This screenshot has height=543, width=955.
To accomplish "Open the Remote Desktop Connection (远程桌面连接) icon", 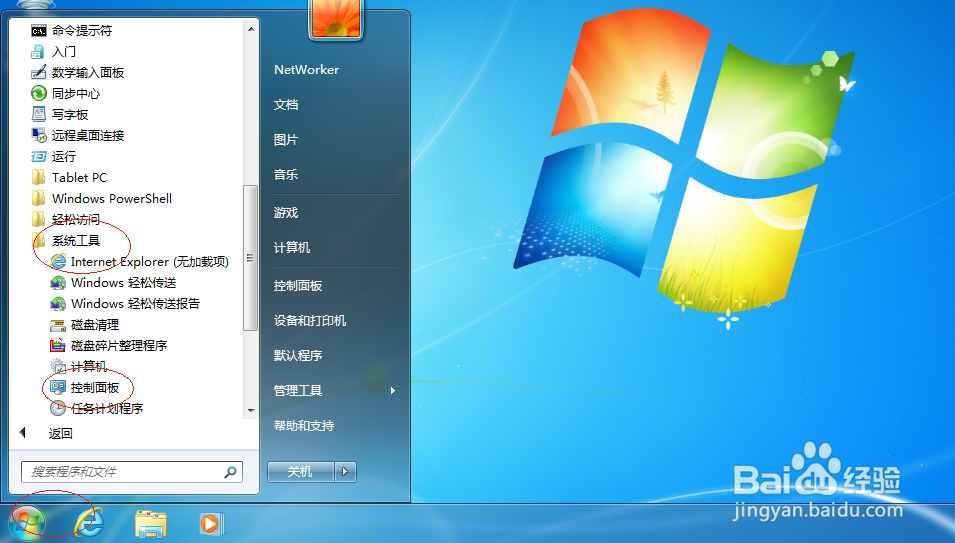I will coord(38,135).
